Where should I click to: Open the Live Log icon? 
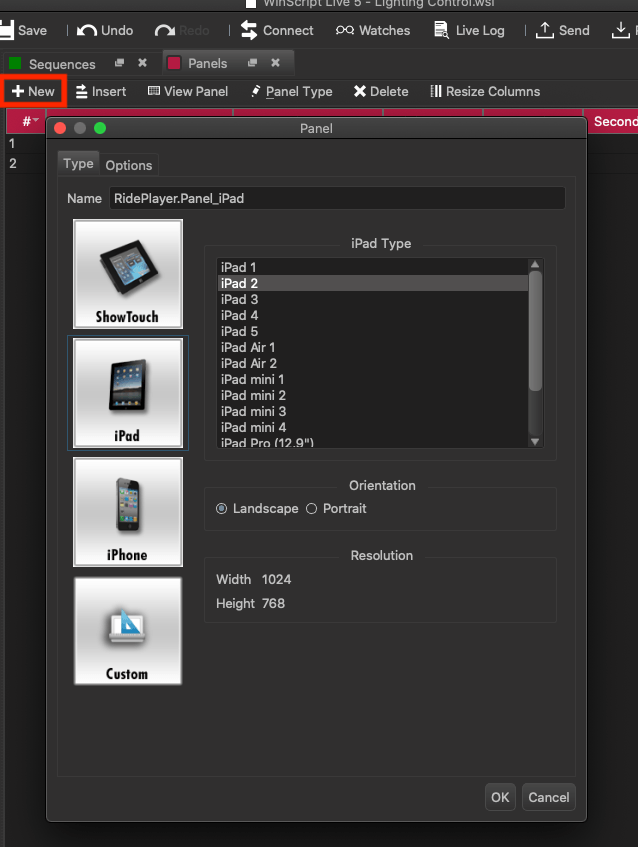pos(441,30)
